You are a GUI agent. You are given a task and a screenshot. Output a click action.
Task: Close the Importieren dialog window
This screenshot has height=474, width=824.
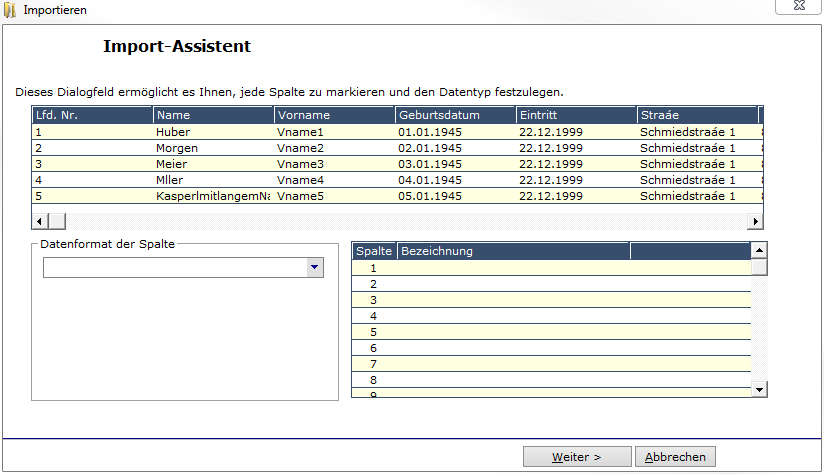coord(799,6)
